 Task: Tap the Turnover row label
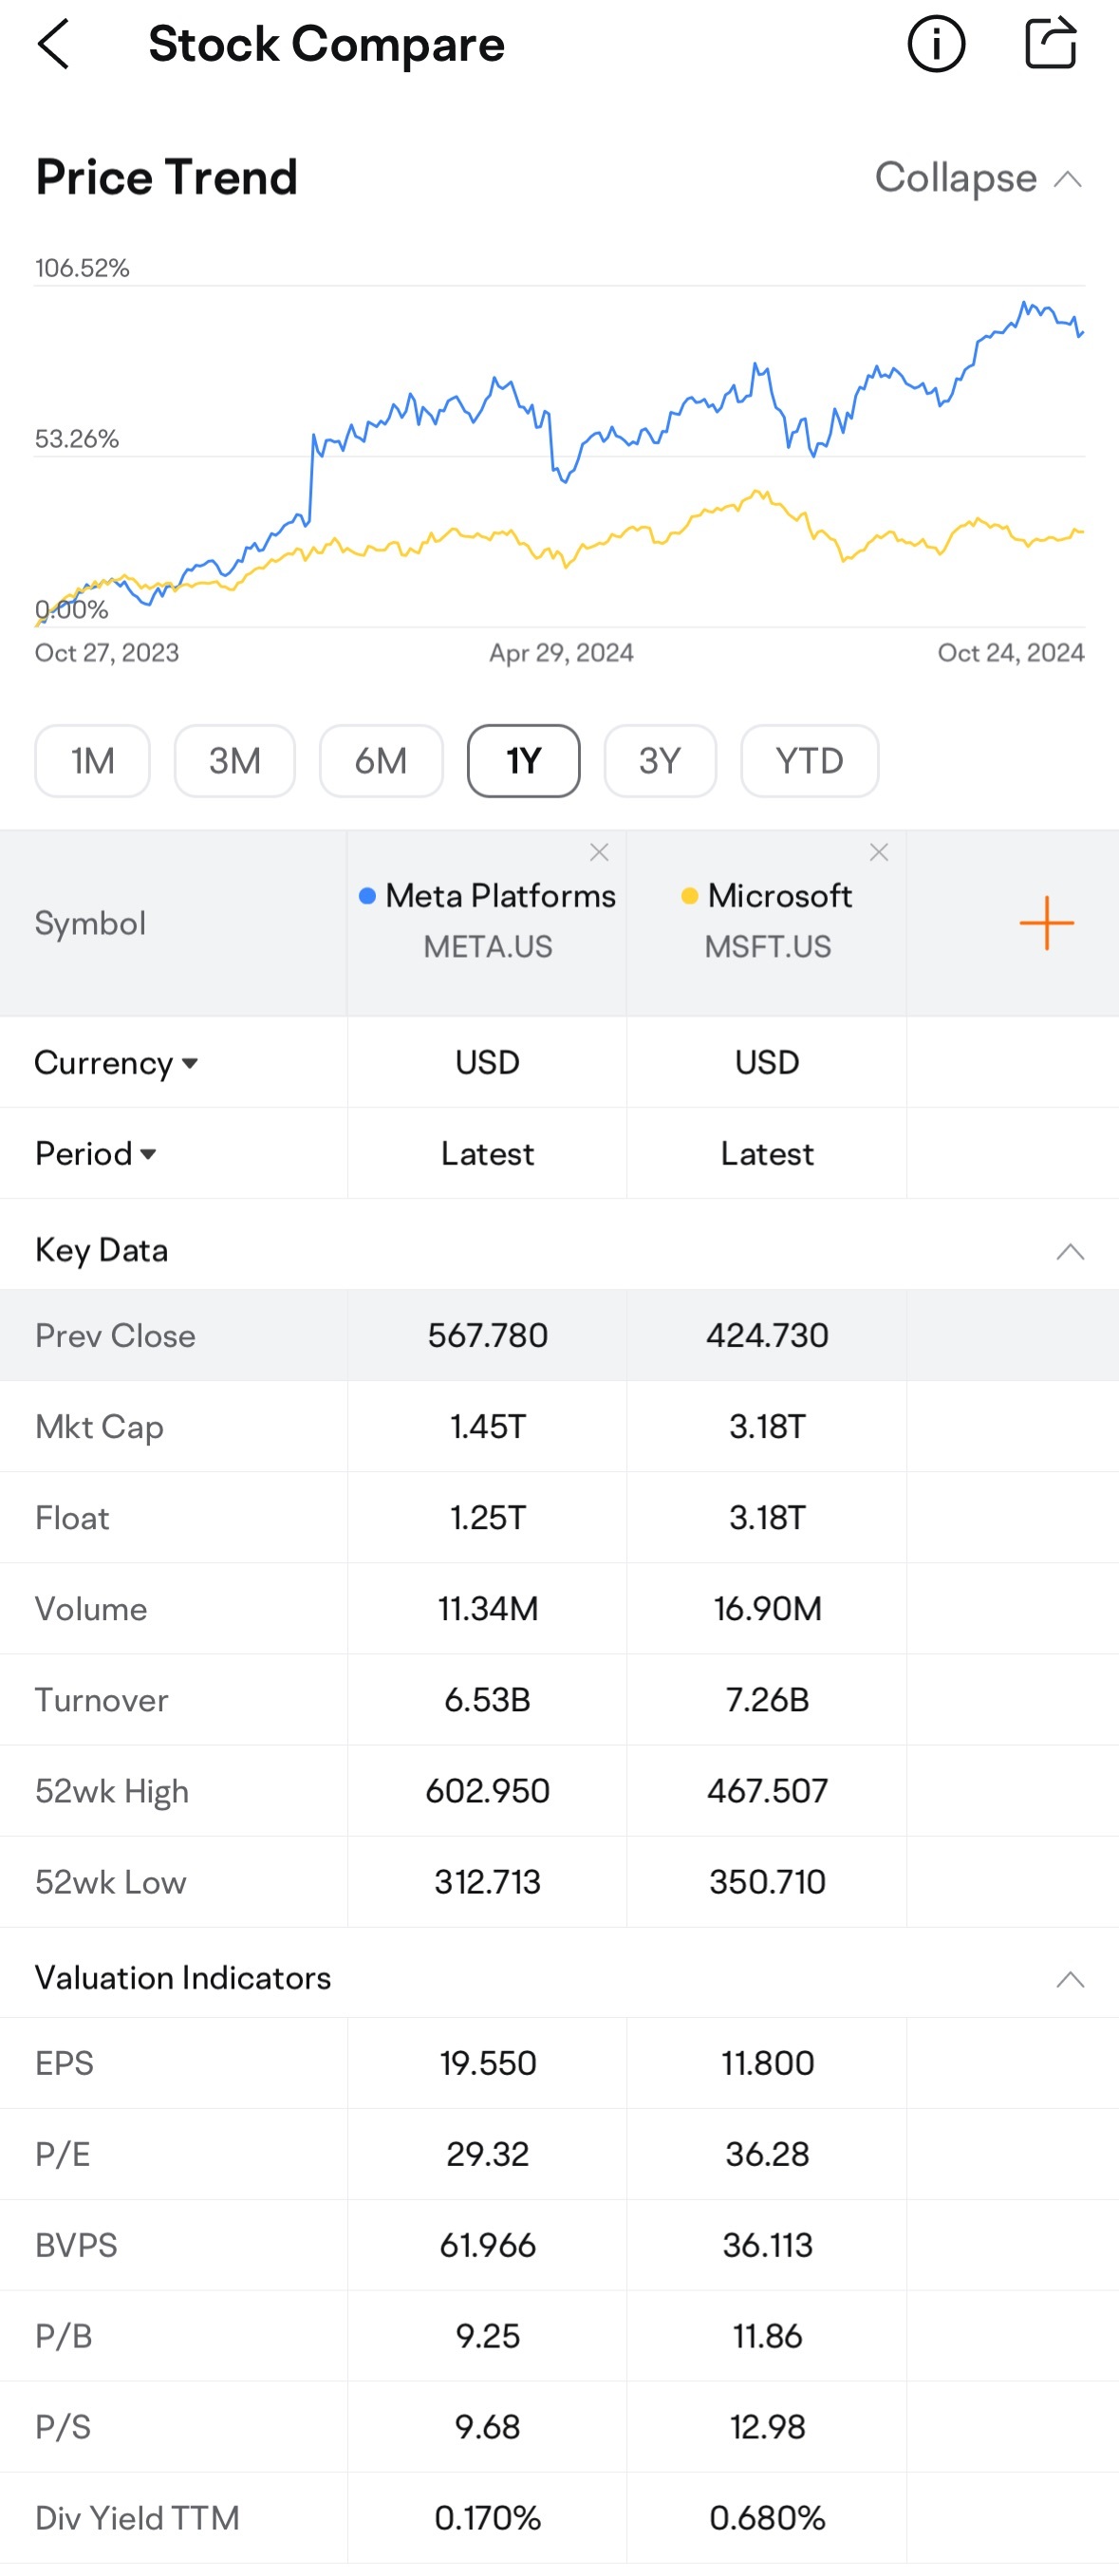click(101, 1699)
